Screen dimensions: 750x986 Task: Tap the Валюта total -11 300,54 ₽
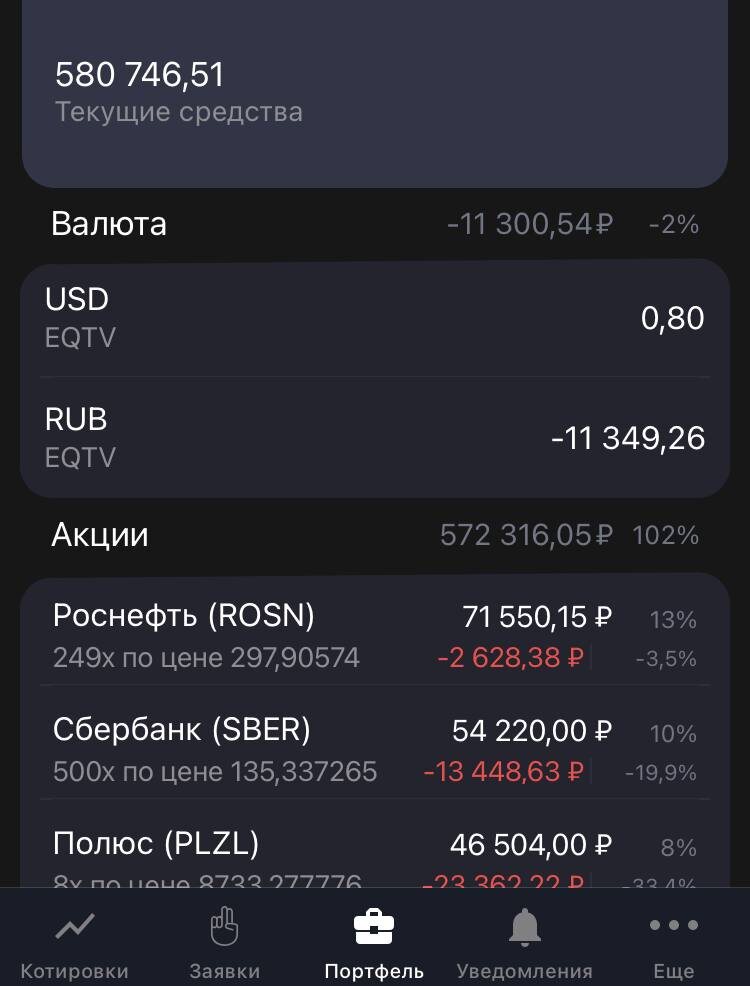pos(529,224)
